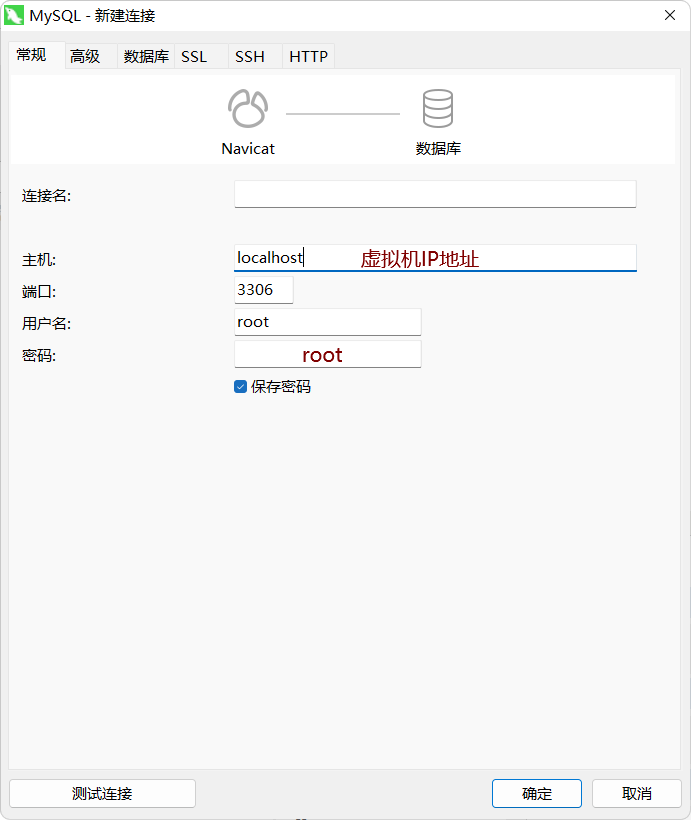
Task: Click the 测试连接 button
Action: [x=103, y=793]
